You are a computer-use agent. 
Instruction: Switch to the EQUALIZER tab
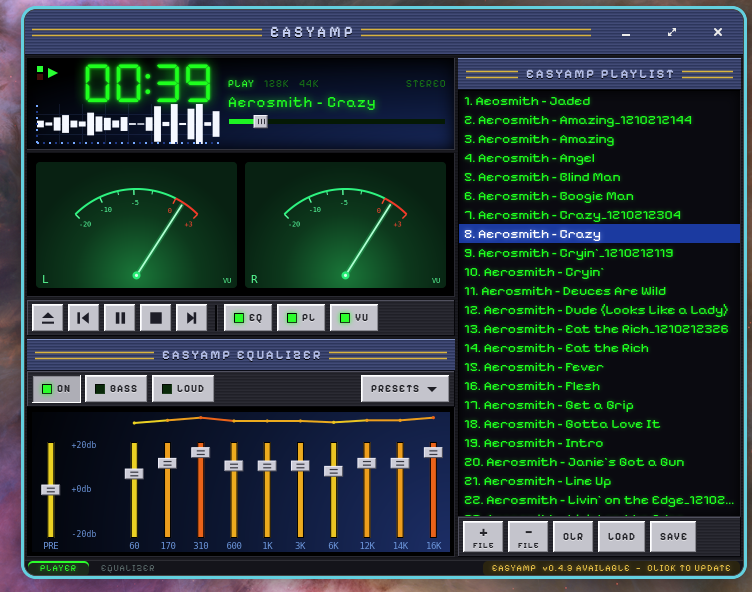pos(128,568)
